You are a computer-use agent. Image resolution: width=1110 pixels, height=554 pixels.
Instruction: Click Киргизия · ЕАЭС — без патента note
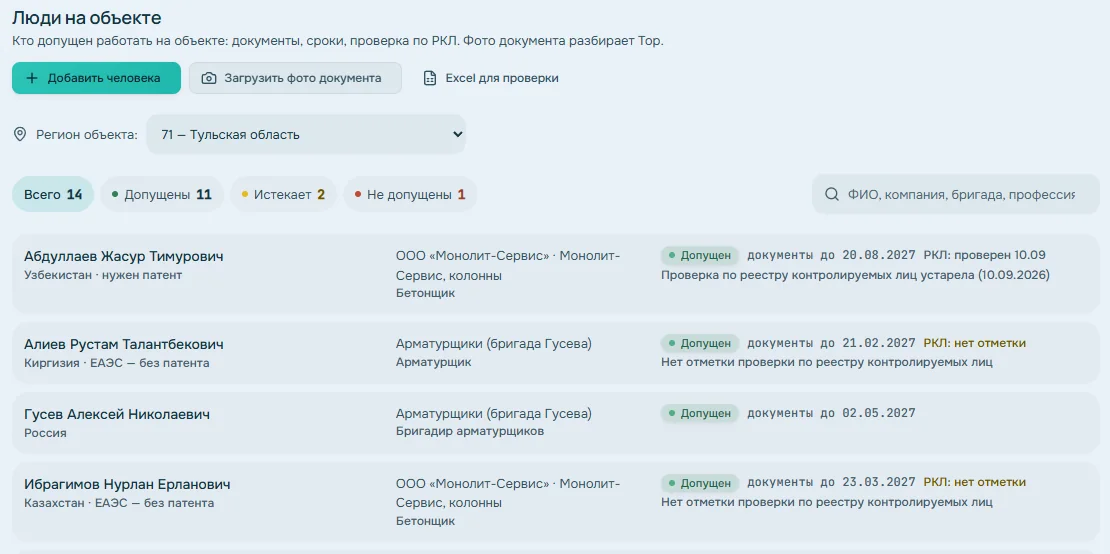tap(117, 363)
